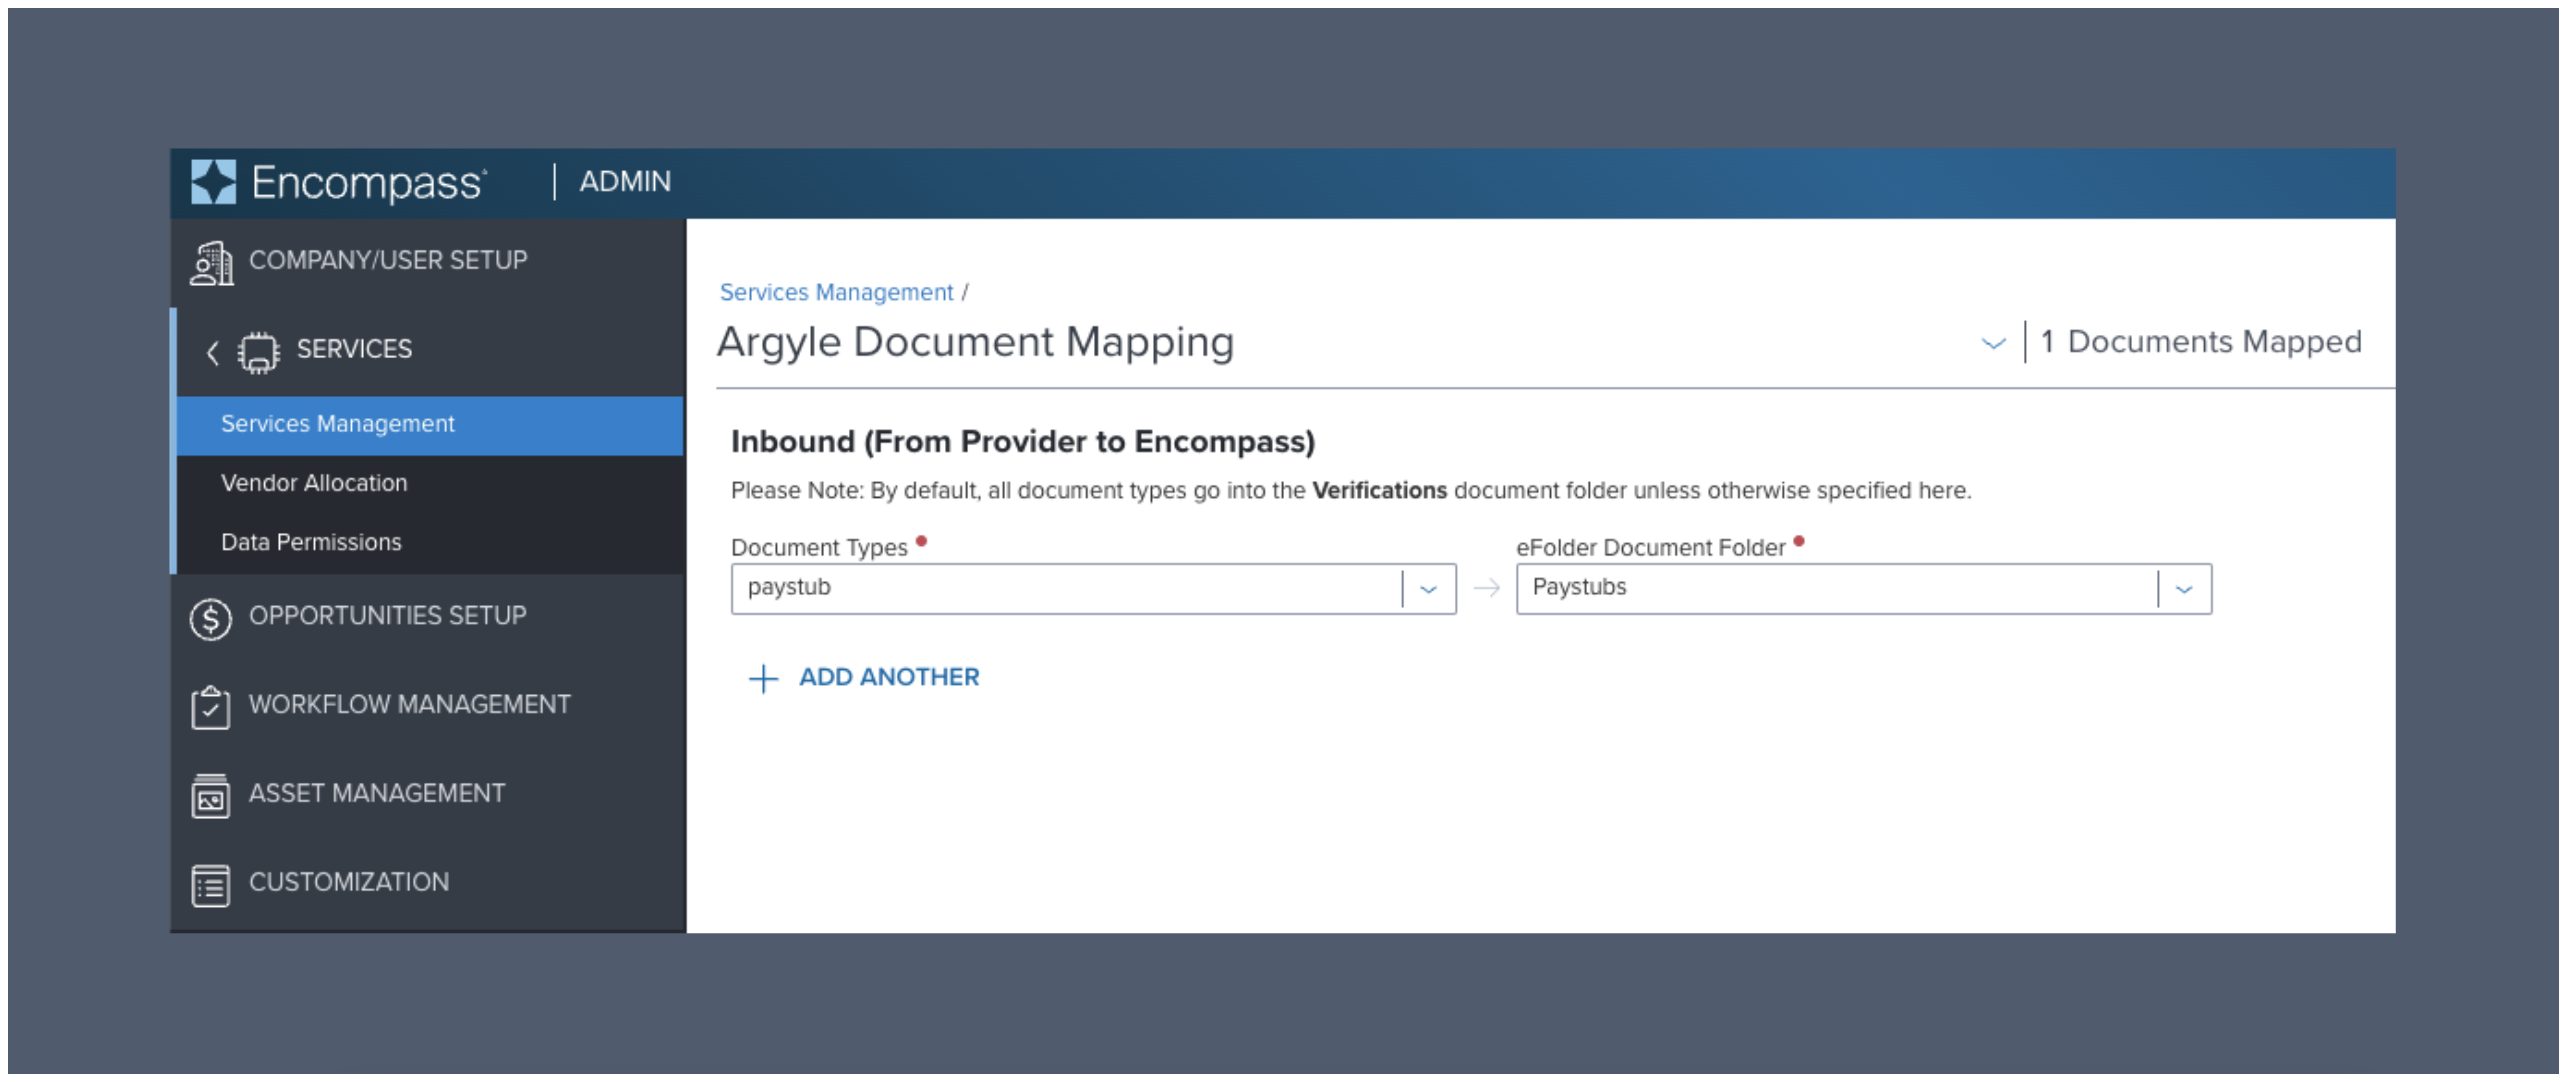Image resolution: width=2567 pixels, height=1082 pixels.
Task: Click the ADMIN header label
Action: (623, 181)
